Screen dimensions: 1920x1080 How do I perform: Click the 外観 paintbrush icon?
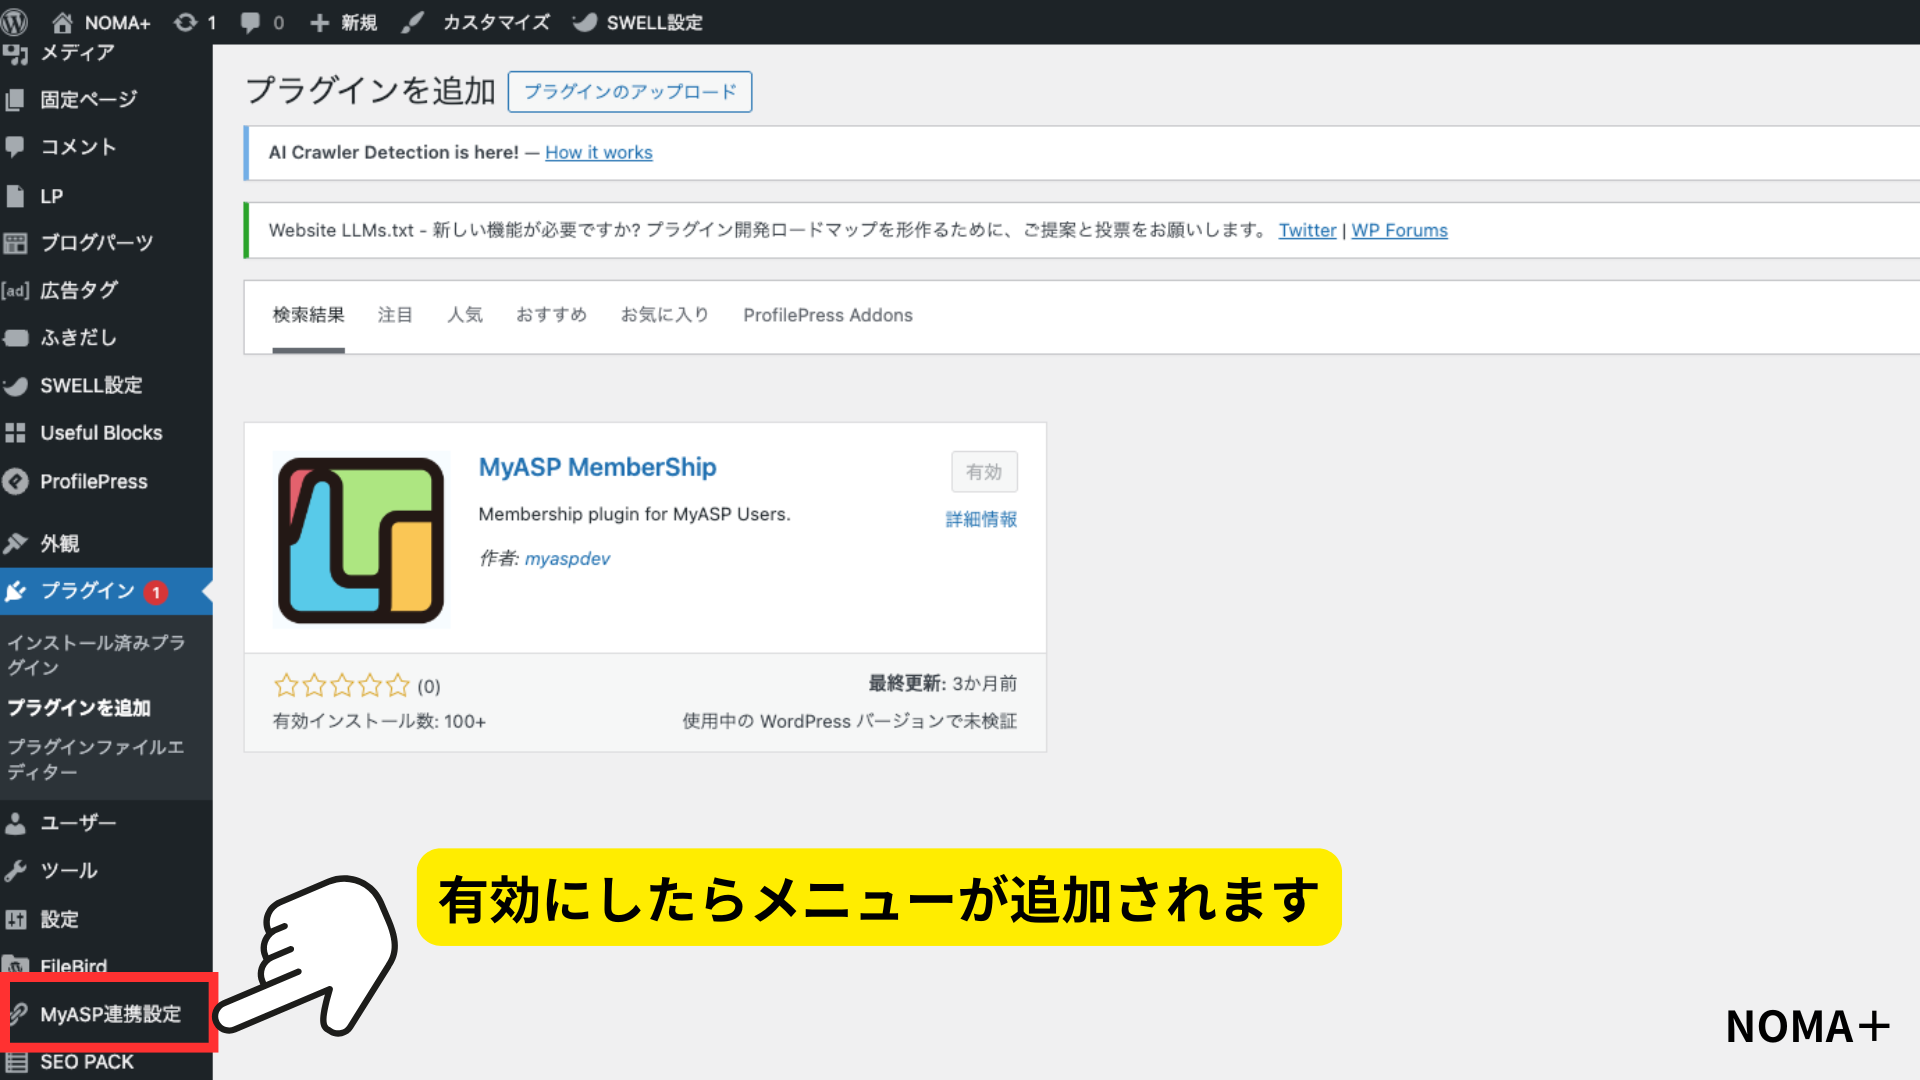pos(15,543)
